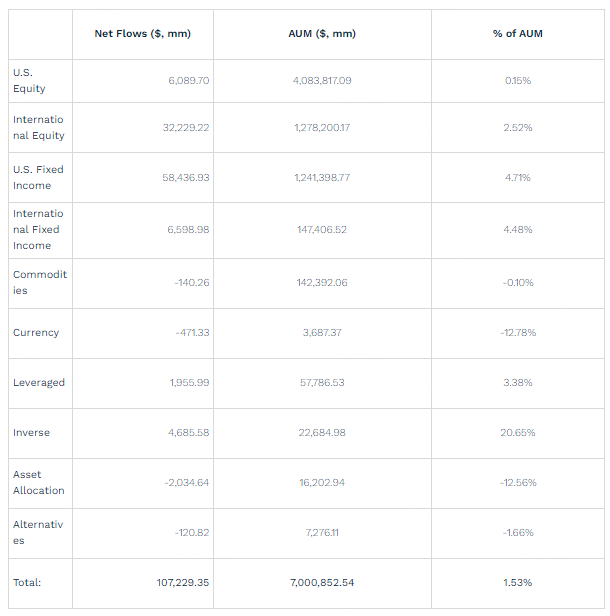Click U.S. Equity net flows value 6,089.70

pos(188,80)
